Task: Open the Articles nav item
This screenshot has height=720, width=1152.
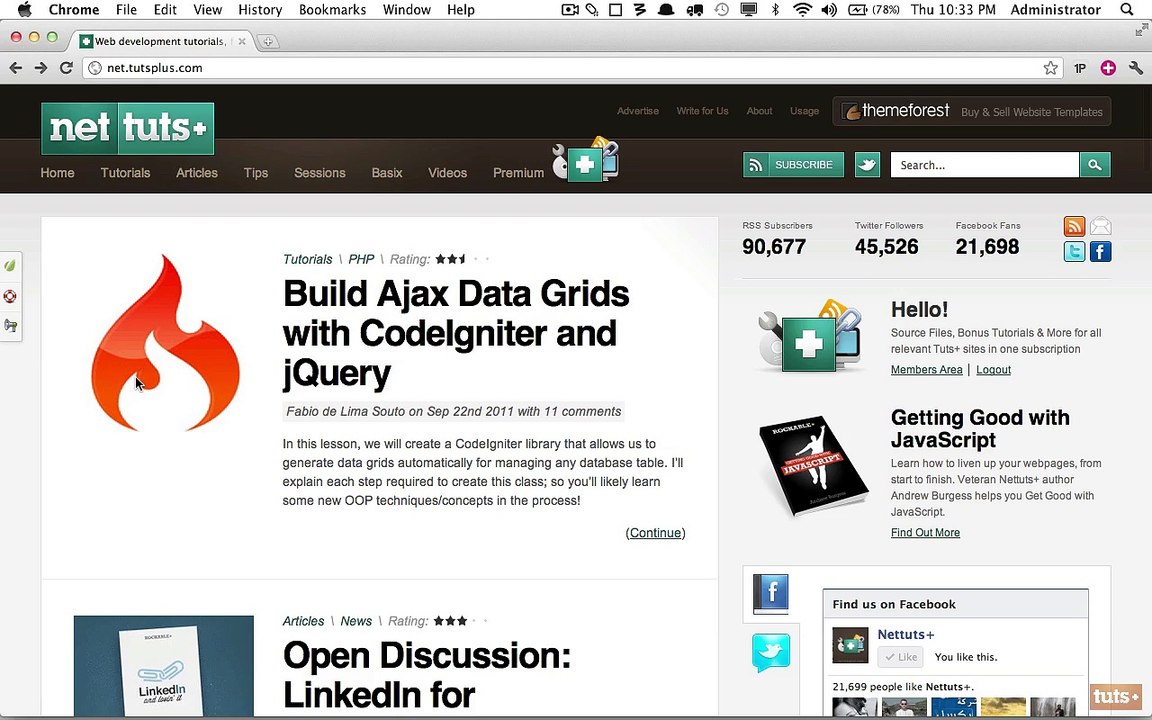Action: [x=197, y=173]
